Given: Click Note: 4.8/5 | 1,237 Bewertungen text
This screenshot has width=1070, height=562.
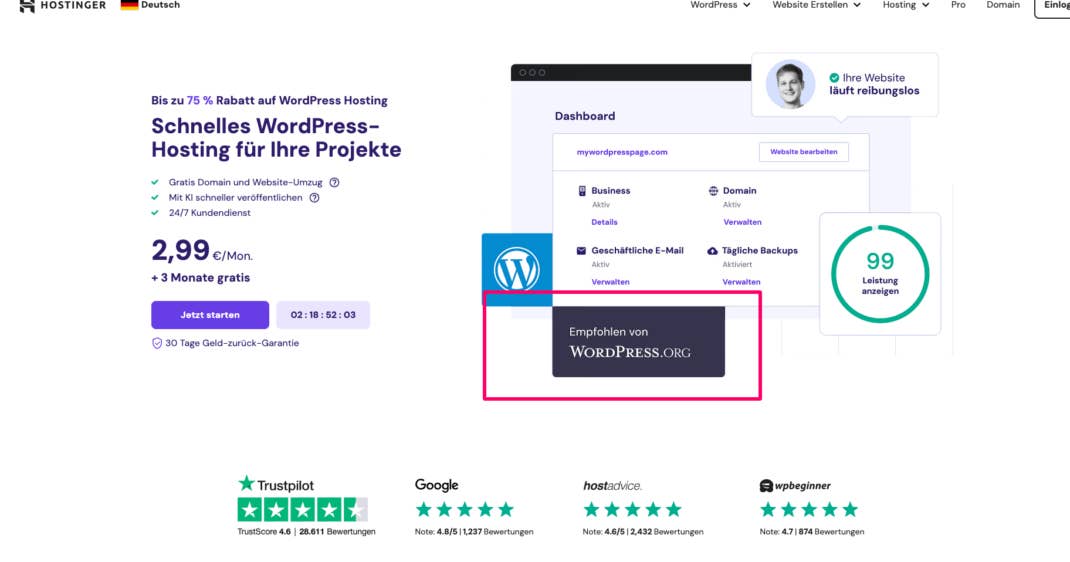Looking at the screenshot, I should tap(474, 531).
